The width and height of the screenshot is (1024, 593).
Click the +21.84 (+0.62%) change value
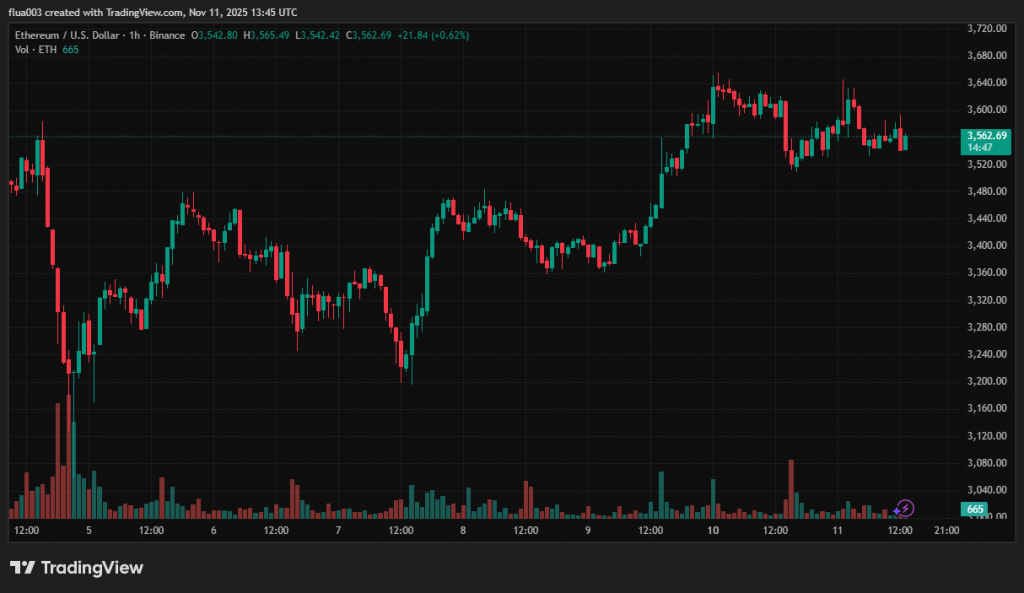click(433, 35)
